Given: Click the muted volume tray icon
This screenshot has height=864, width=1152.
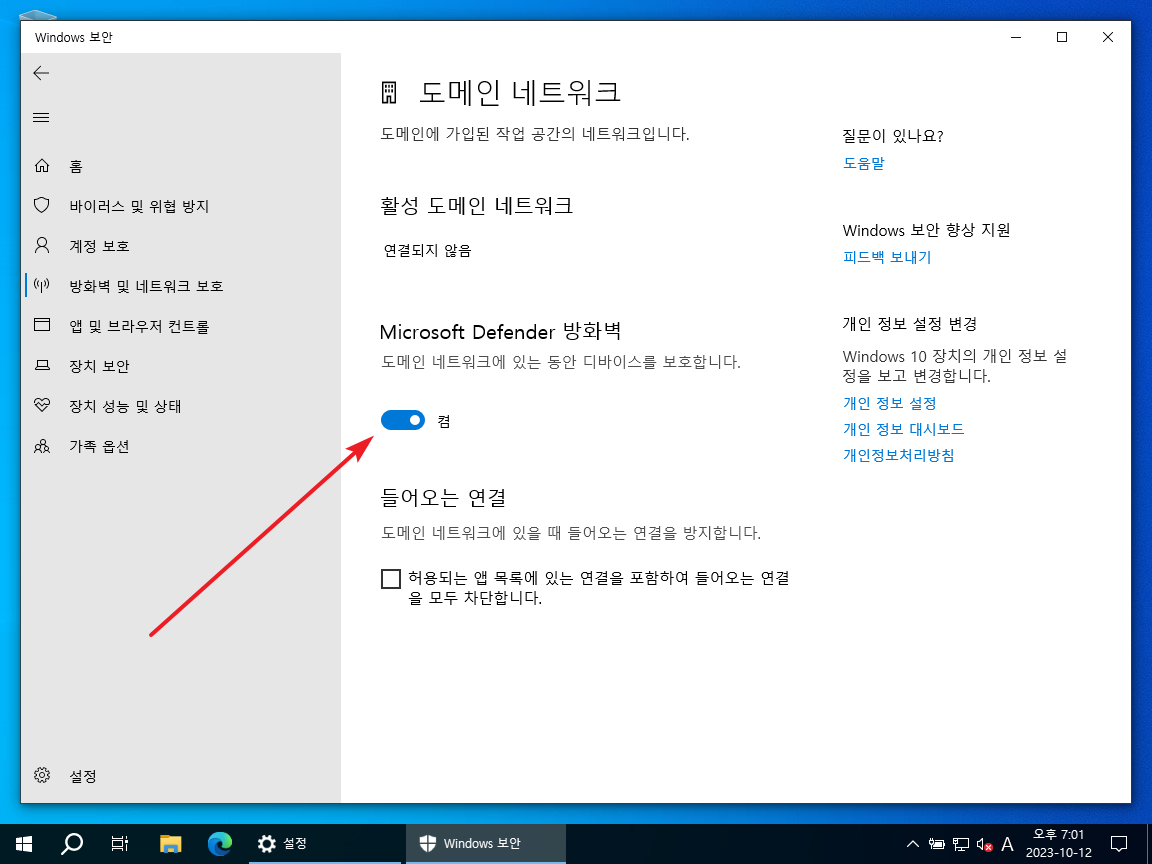Looking at the screenshot, I should click(984, 845).
